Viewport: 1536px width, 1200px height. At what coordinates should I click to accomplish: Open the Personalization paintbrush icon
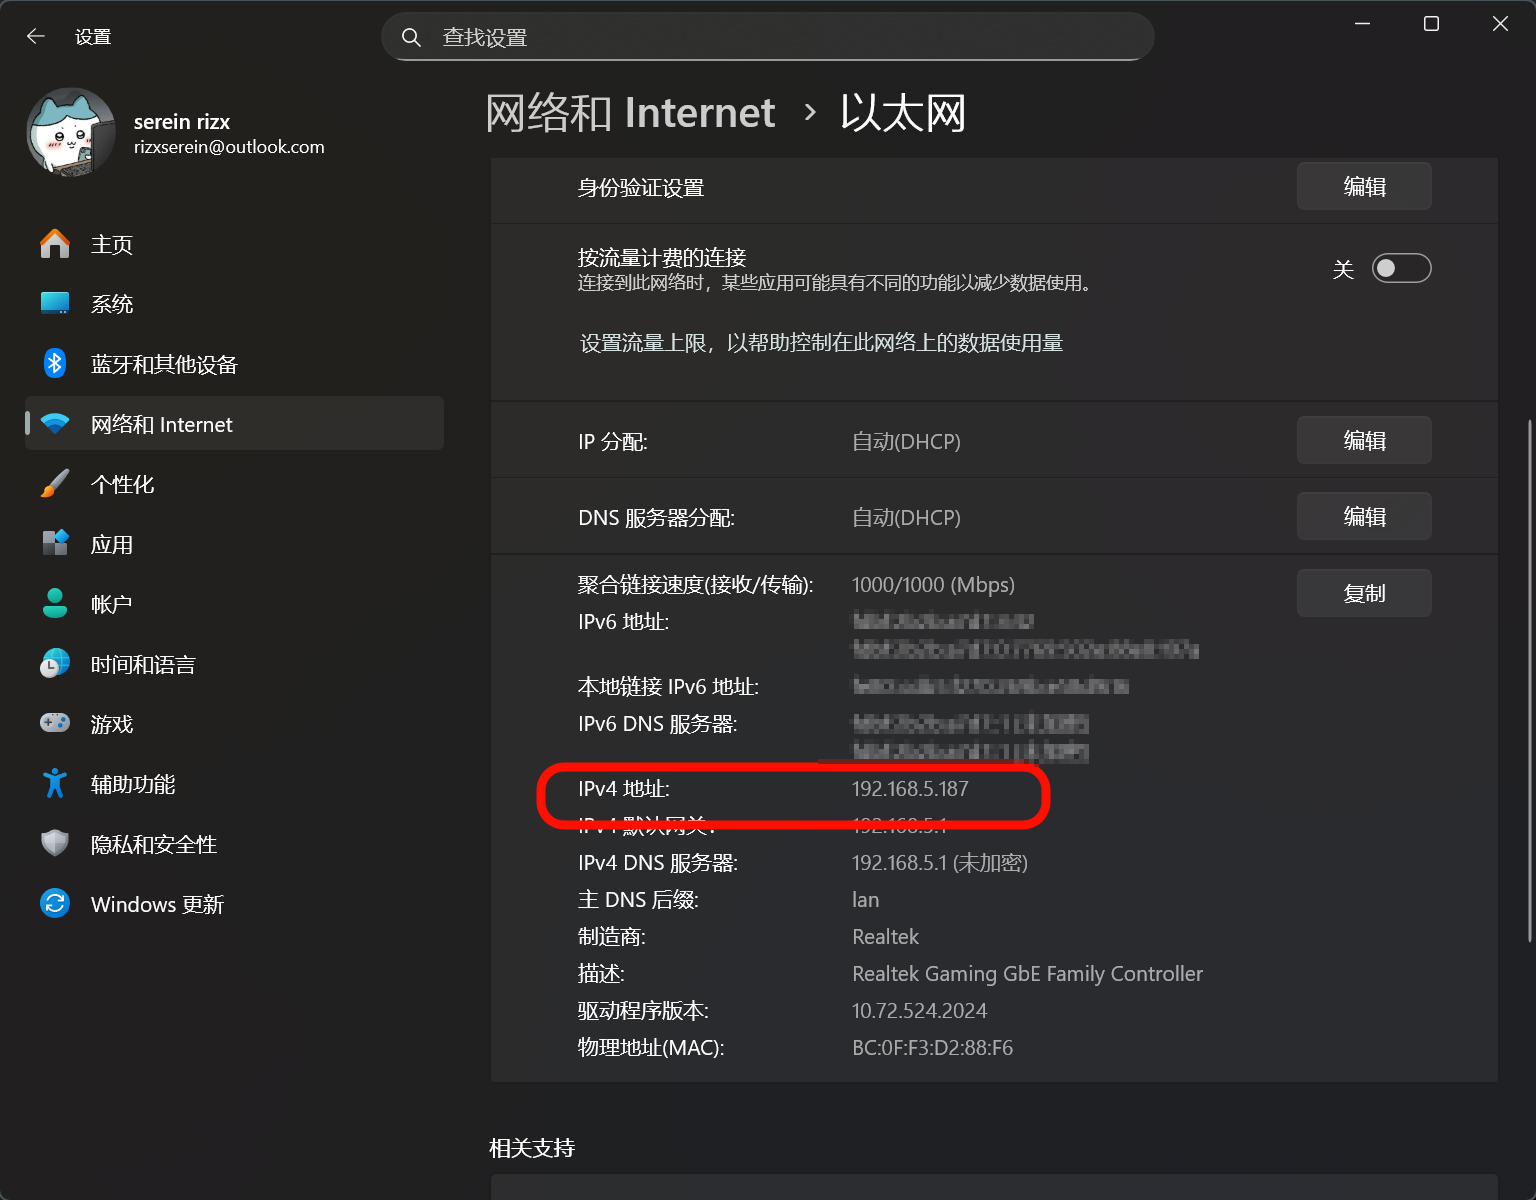click(55, 484)
